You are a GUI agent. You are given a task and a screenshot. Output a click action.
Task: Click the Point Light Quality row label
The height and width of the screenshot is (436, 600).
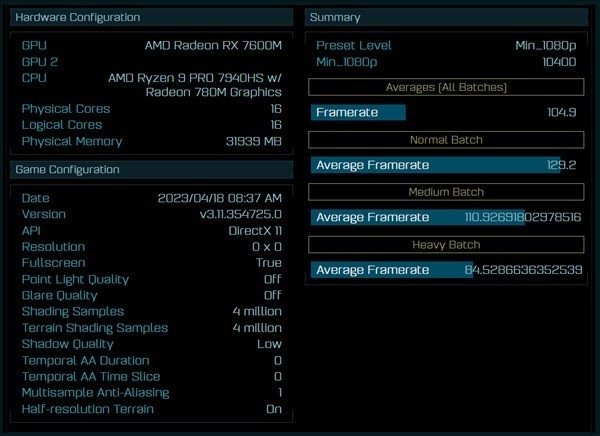pyautogui.click(x=75, y=279)
